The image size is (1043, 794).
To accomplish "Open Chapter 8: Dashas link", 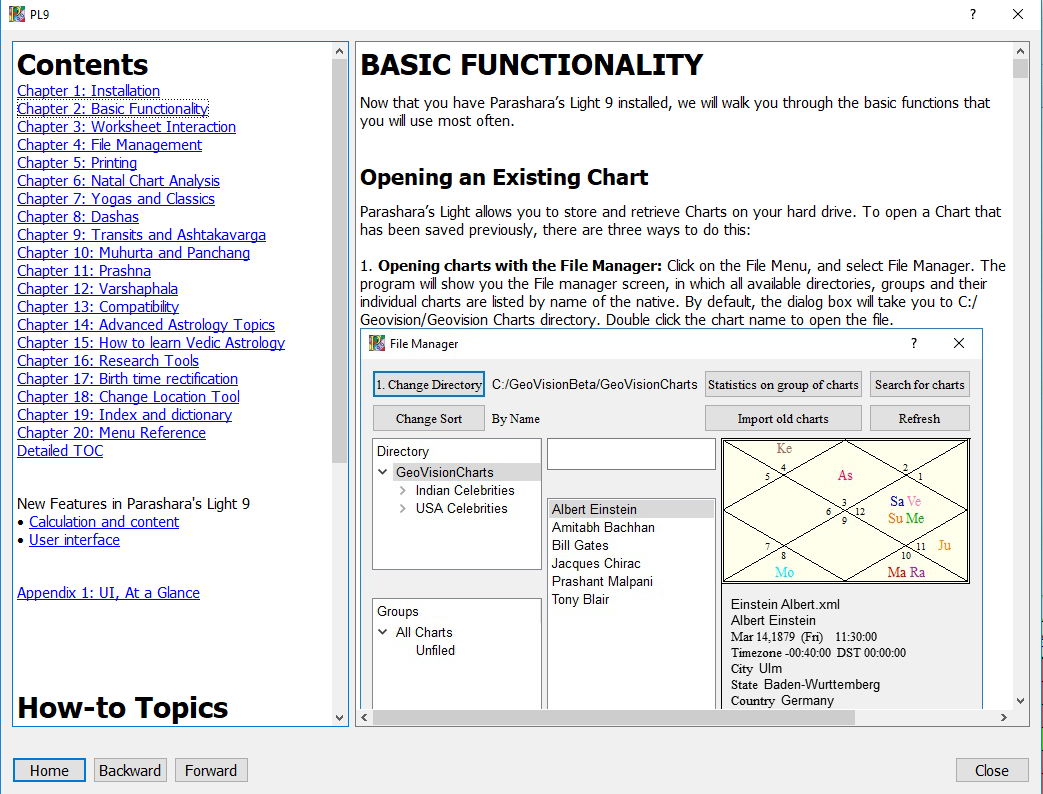I will 78,217.
